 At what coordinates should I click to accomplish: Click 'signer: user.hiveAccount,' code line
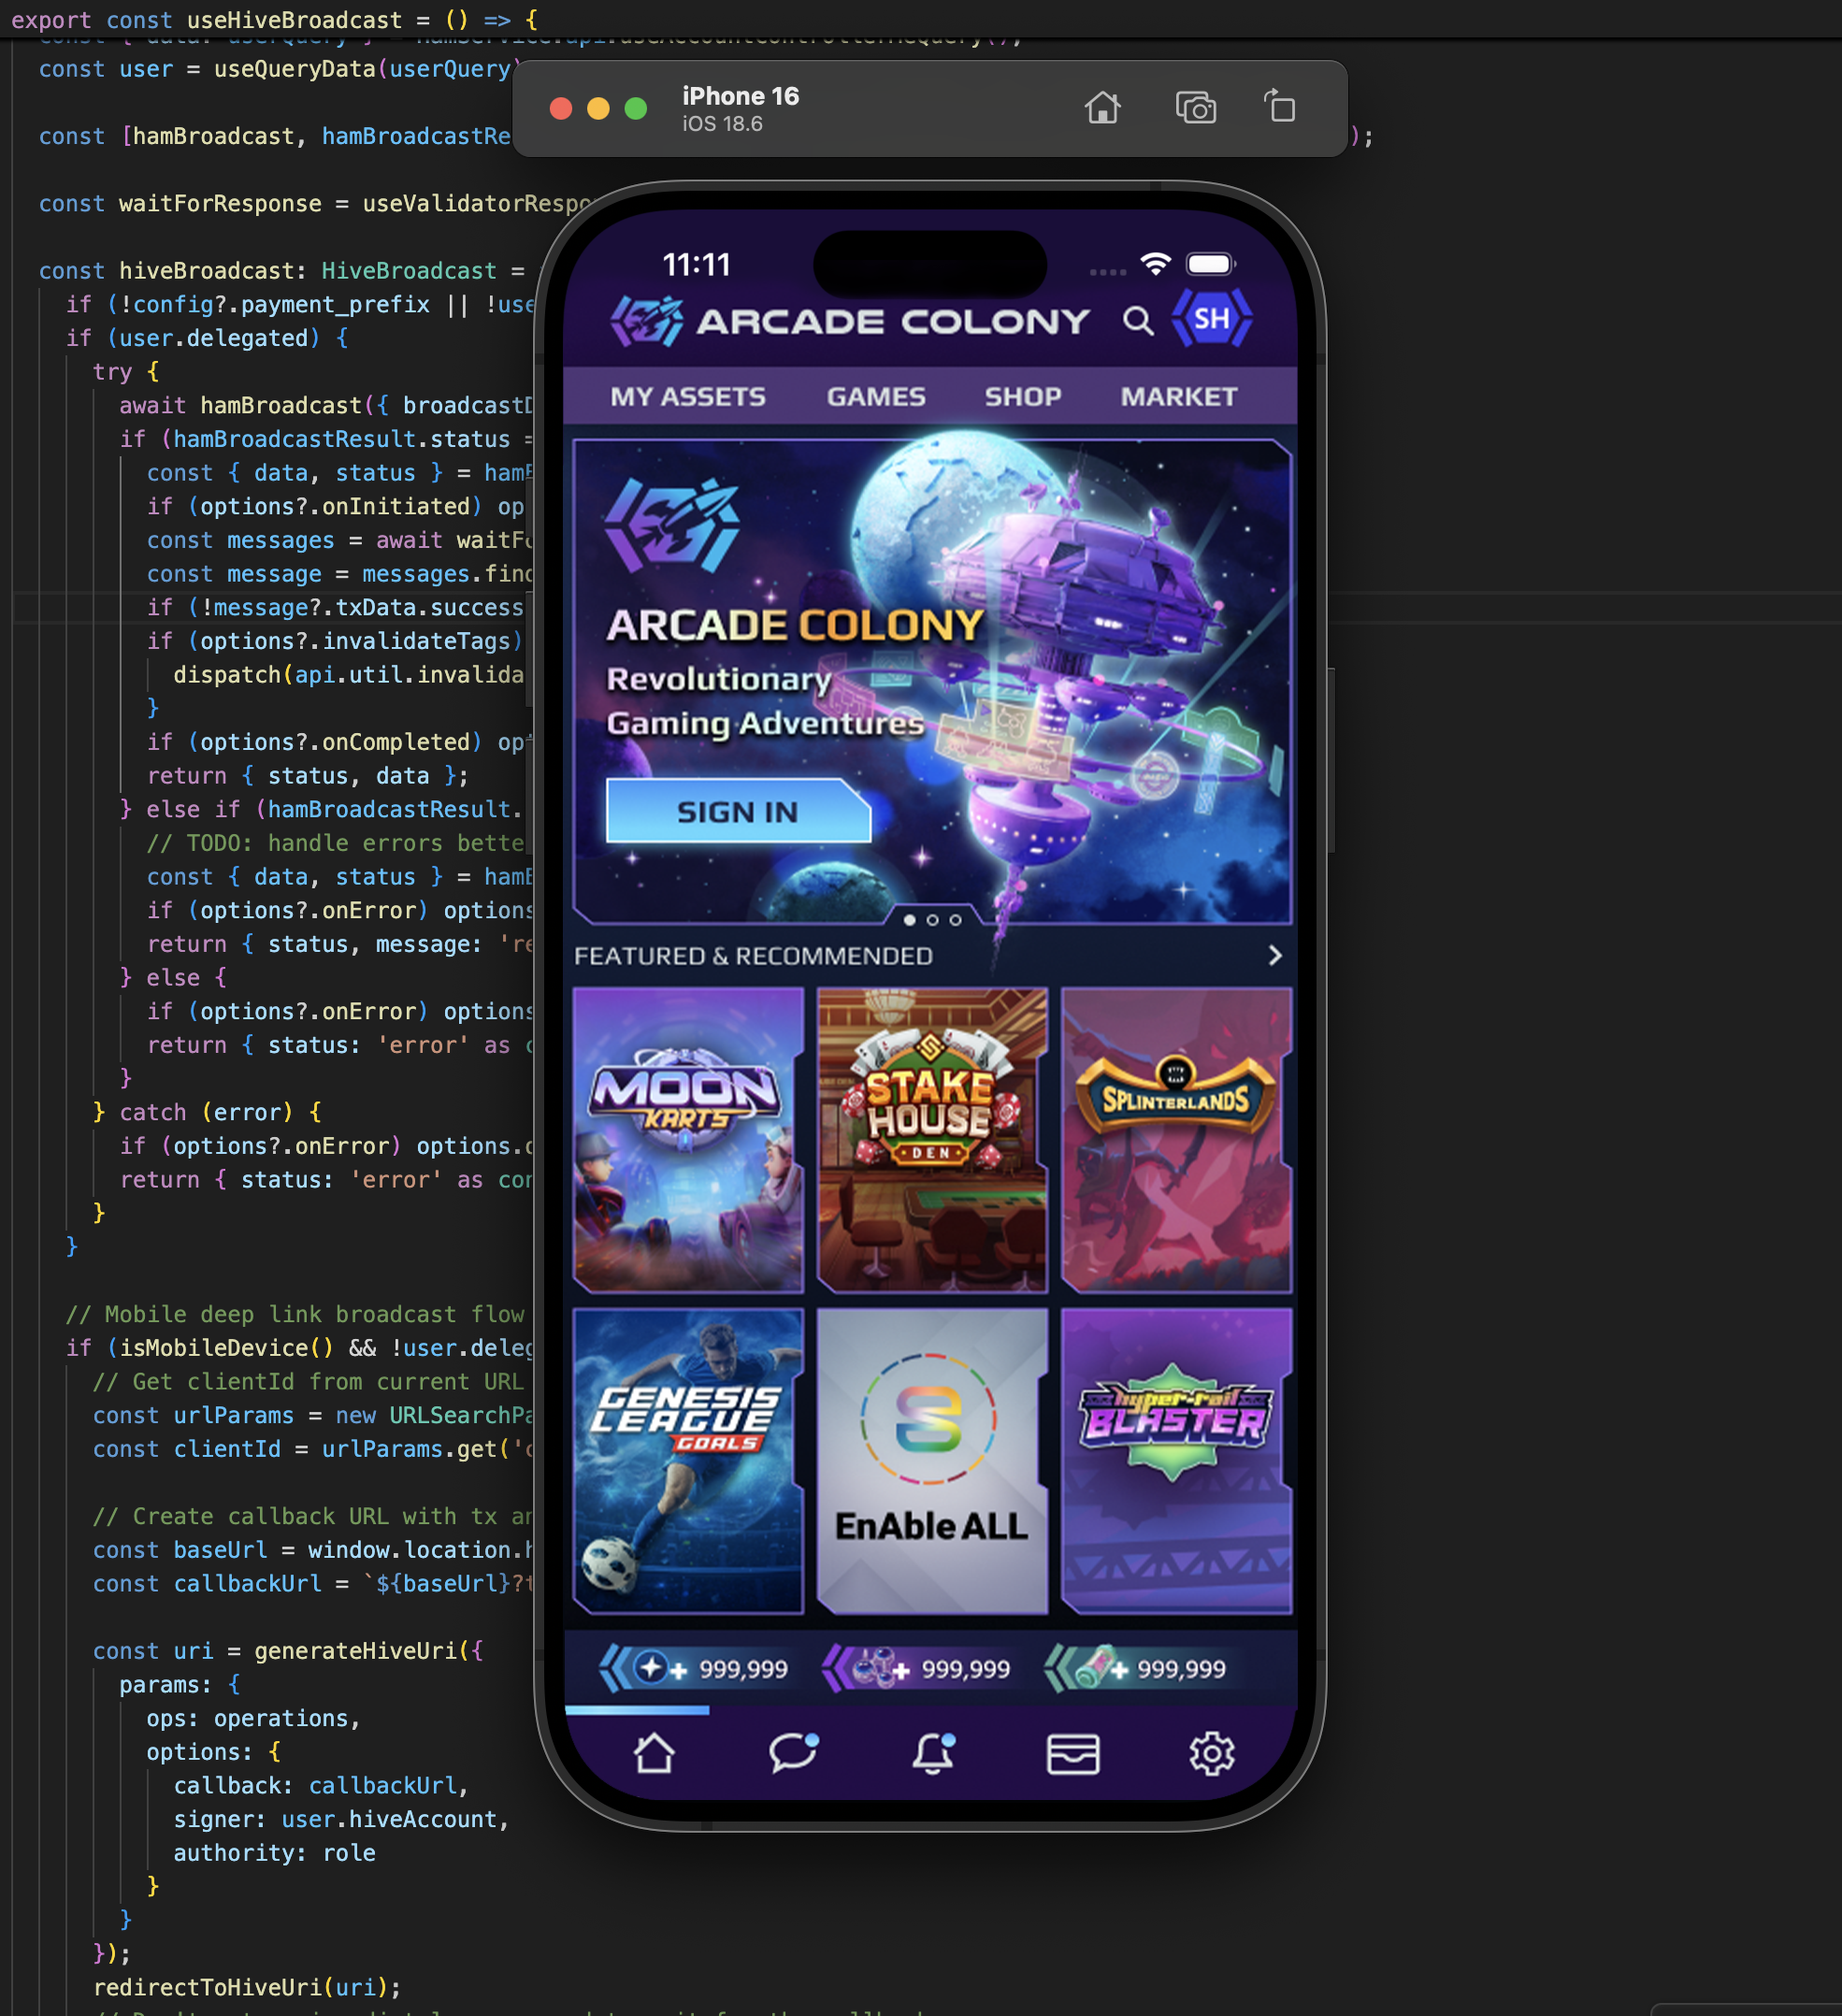pyautogui.click(x=341, y=1818)
